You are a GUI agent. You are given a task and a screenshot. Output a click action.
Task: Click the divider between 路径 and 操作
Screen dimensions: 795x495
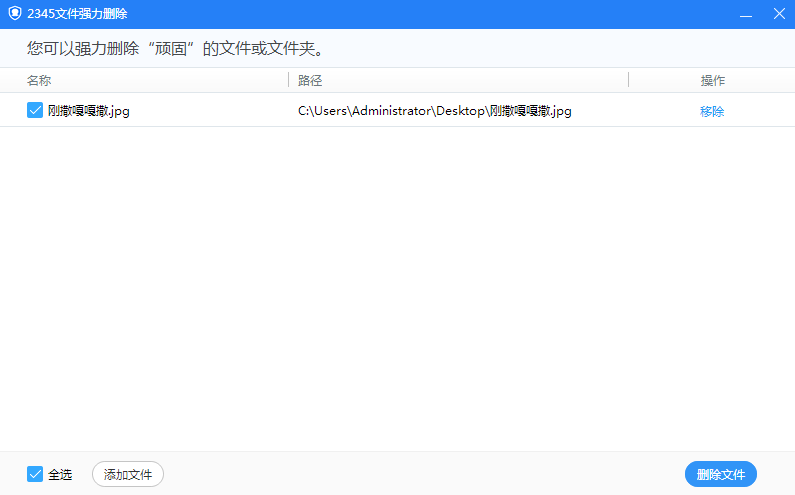coord(628,80)
